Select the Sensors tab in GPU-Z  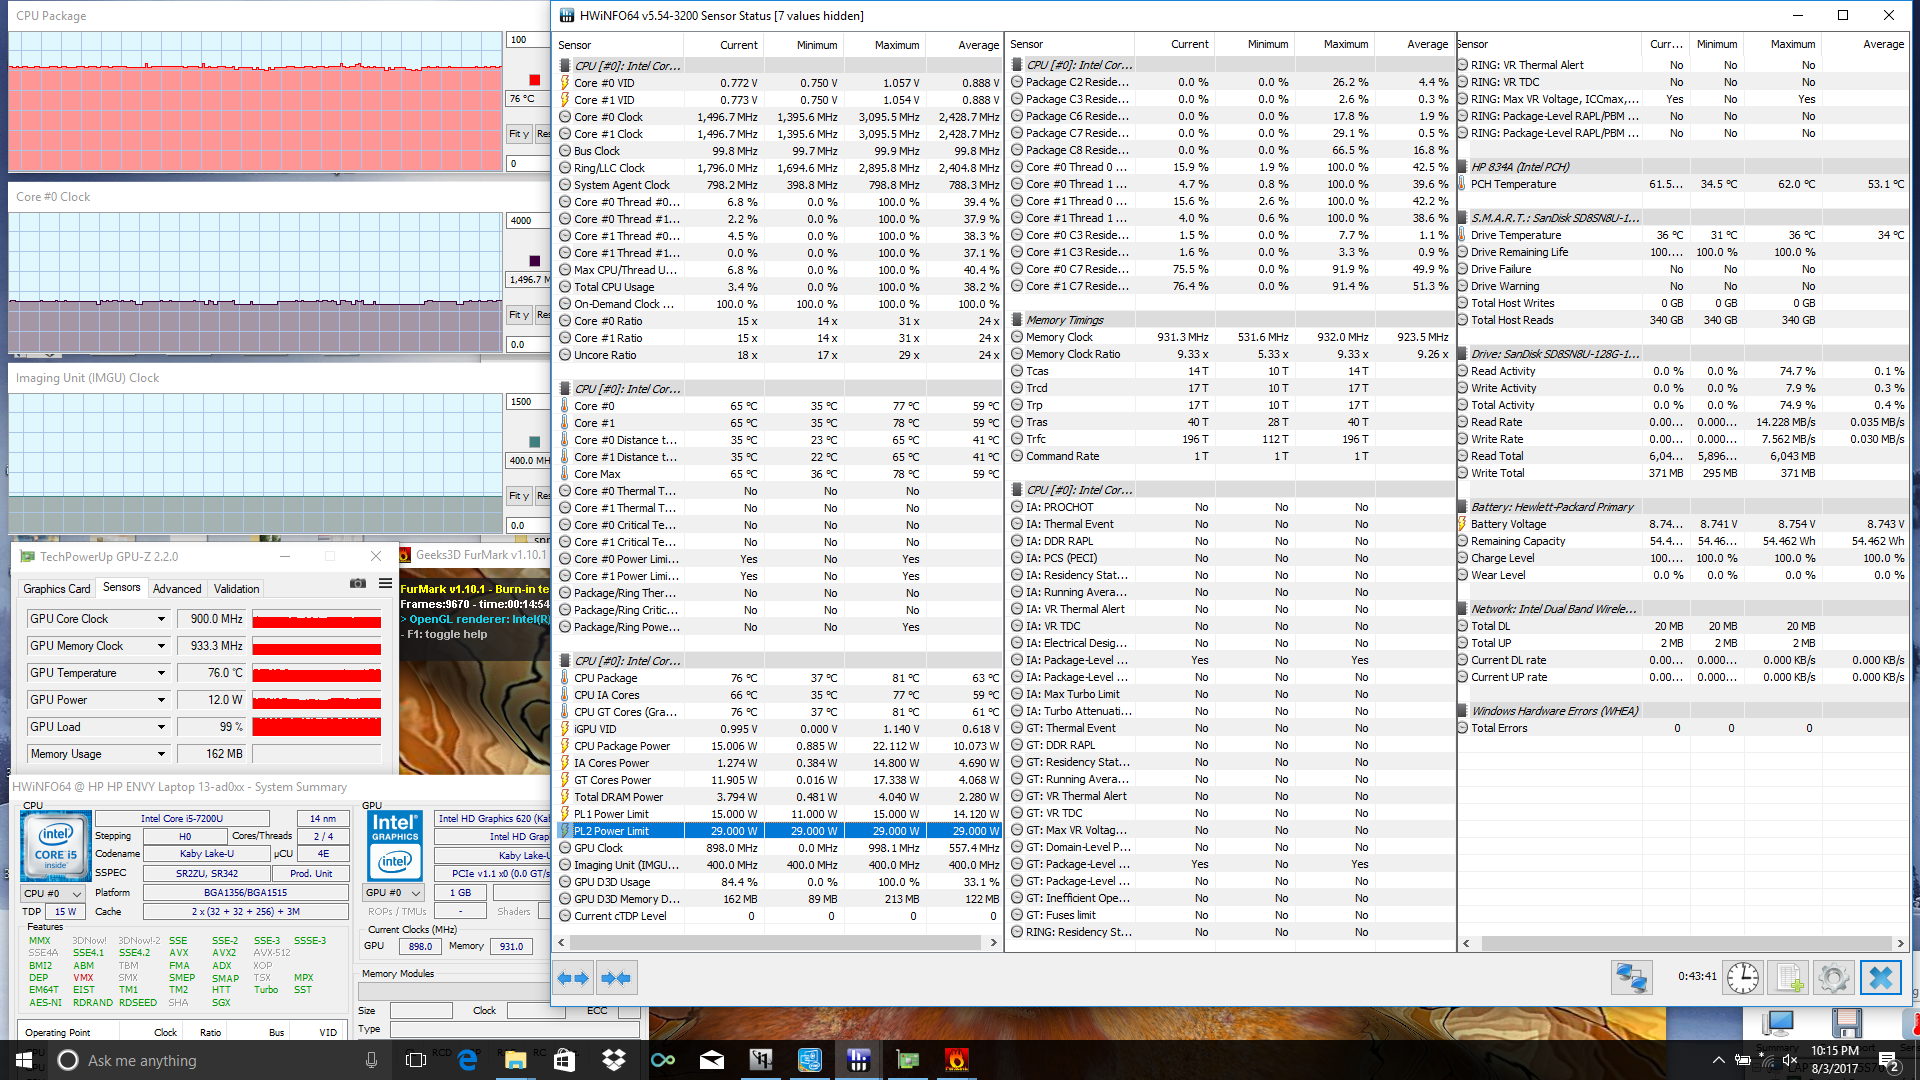pos(122,588)
